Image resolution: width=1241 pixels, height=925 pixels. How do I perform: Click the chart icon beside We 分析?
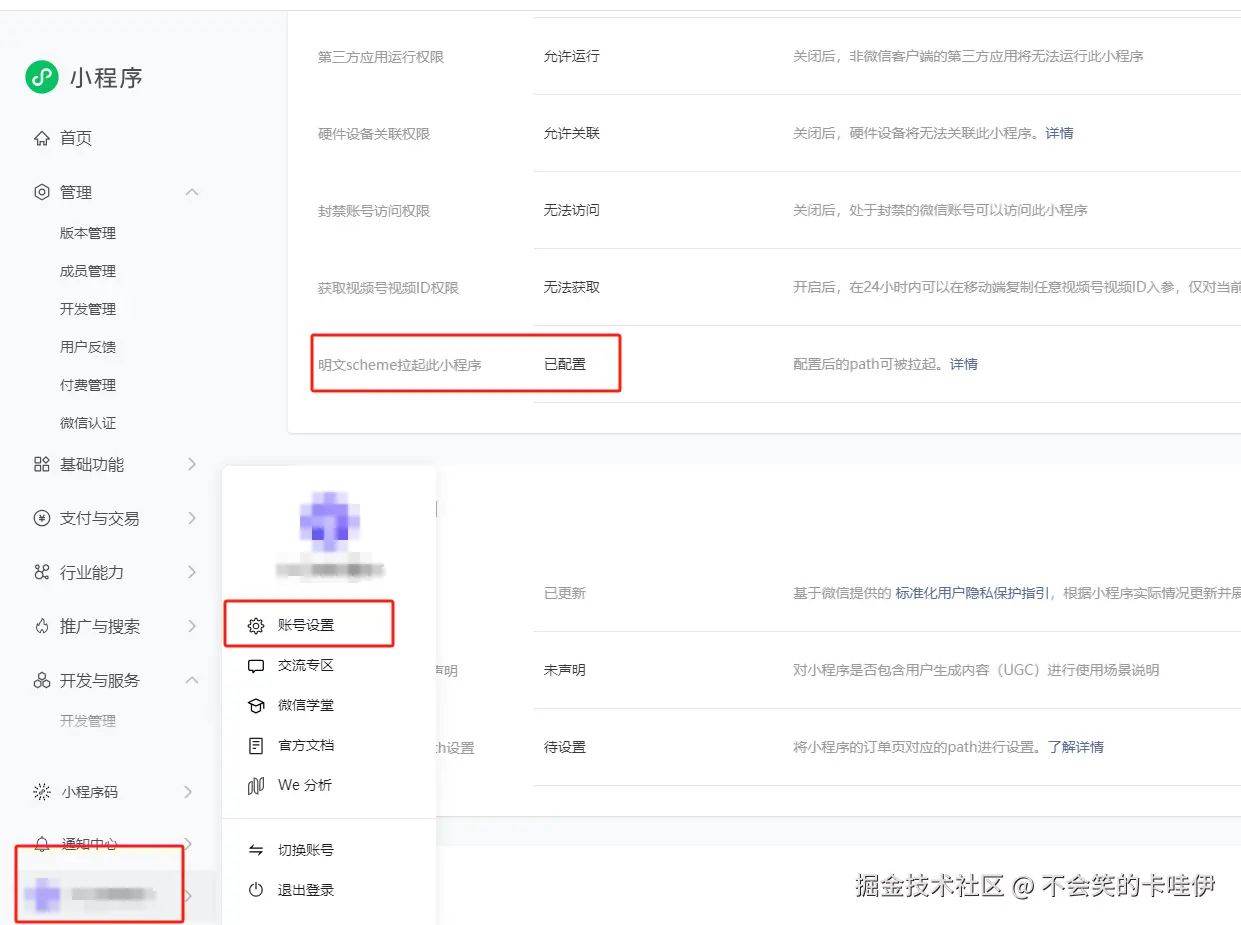256,785
